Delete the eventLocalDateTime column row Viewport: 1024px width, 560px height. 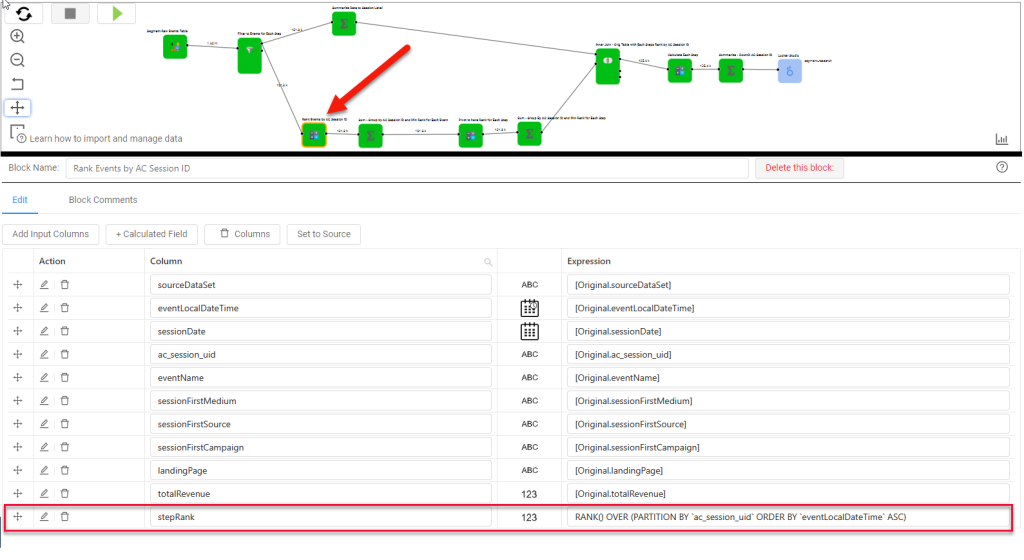coord(65,308)
